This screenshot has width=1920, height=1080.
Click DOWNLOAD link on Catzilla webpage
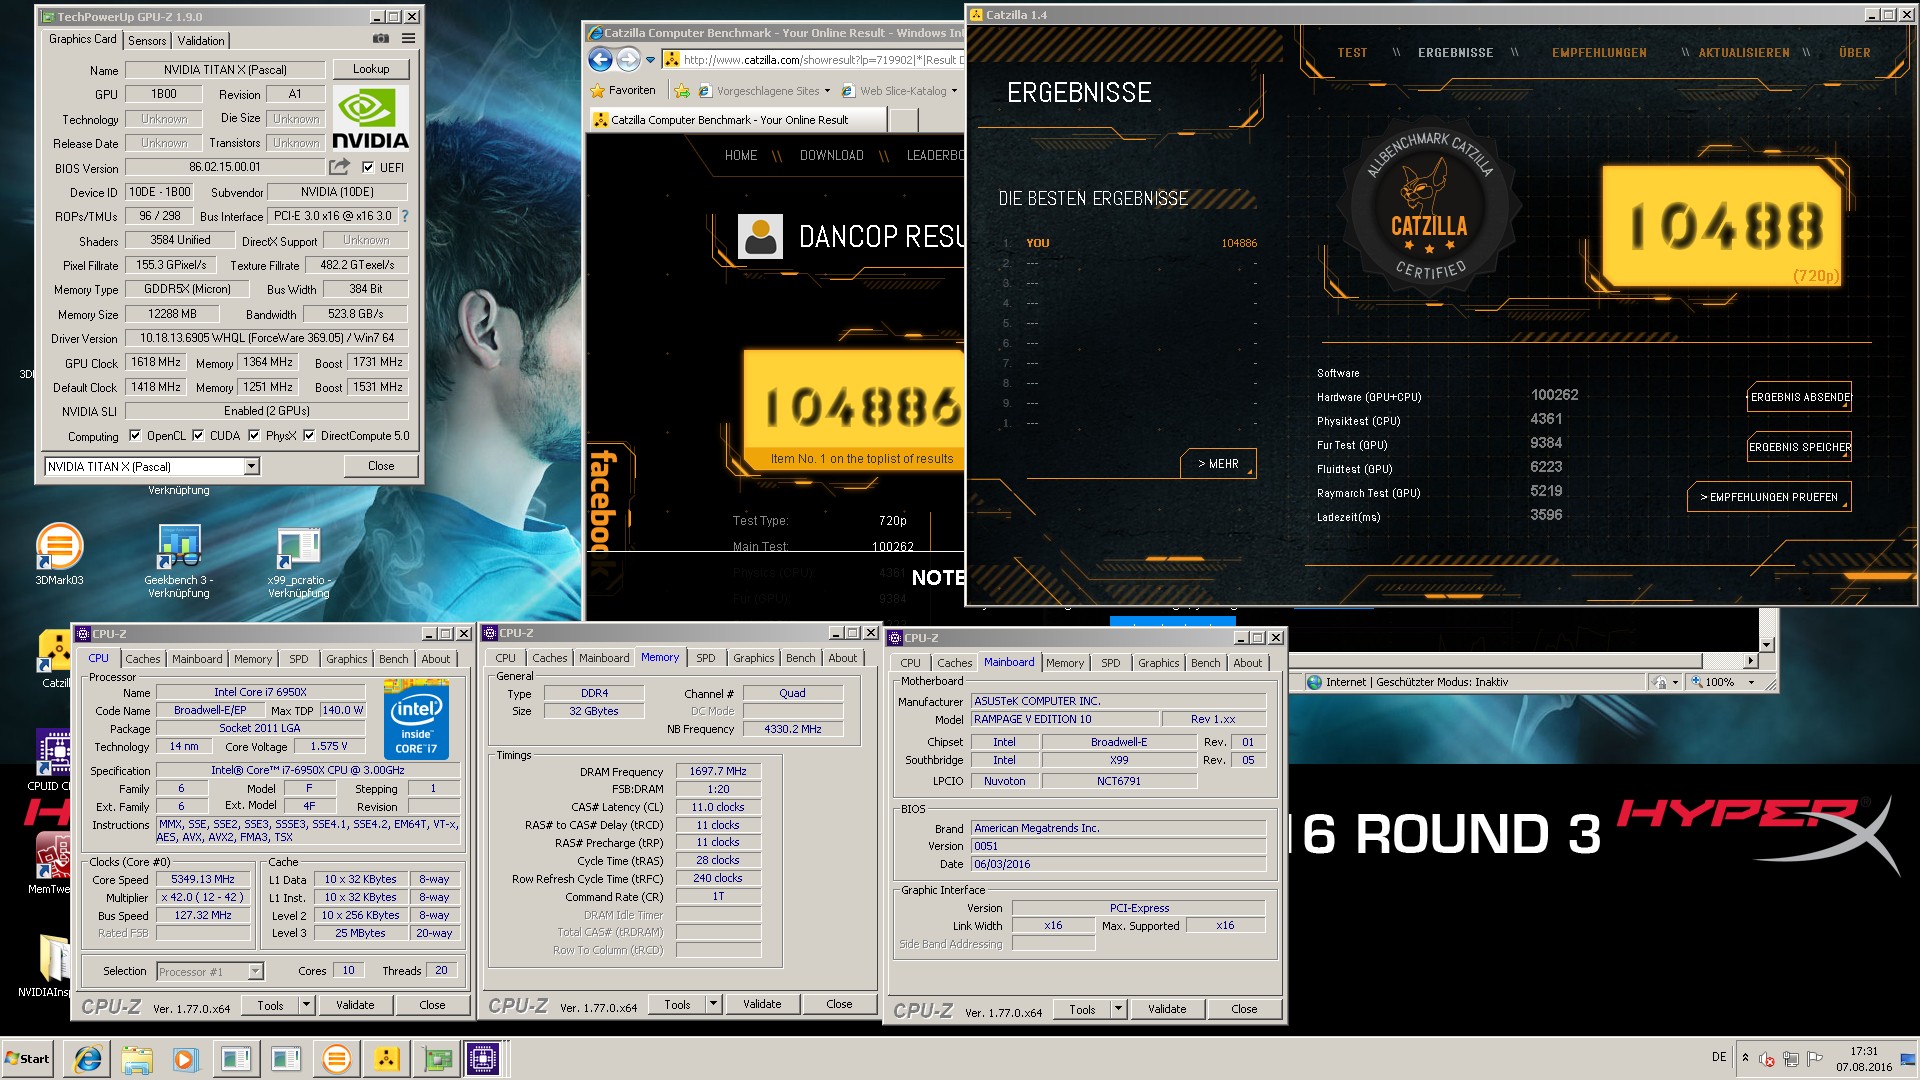[x=831, y=155]
